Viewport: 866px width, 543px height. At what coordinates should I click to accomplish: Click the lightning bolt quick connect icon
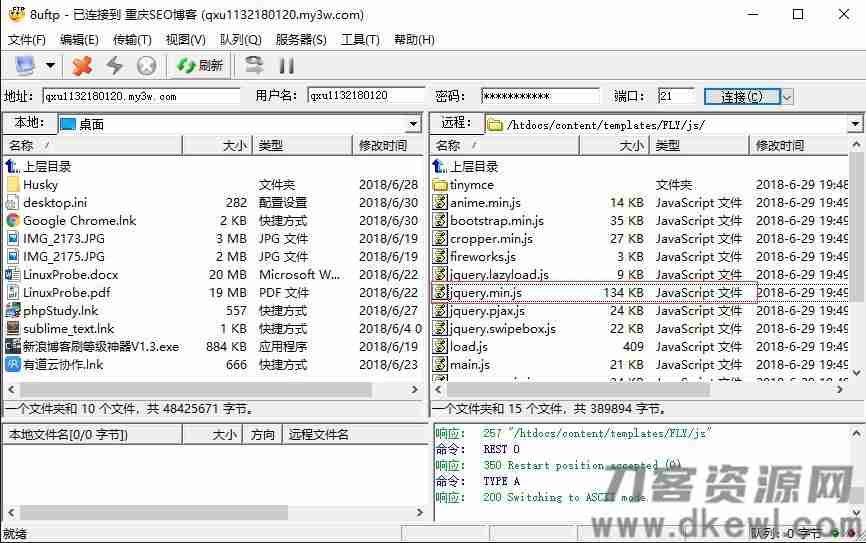click(x=114, y=66)
